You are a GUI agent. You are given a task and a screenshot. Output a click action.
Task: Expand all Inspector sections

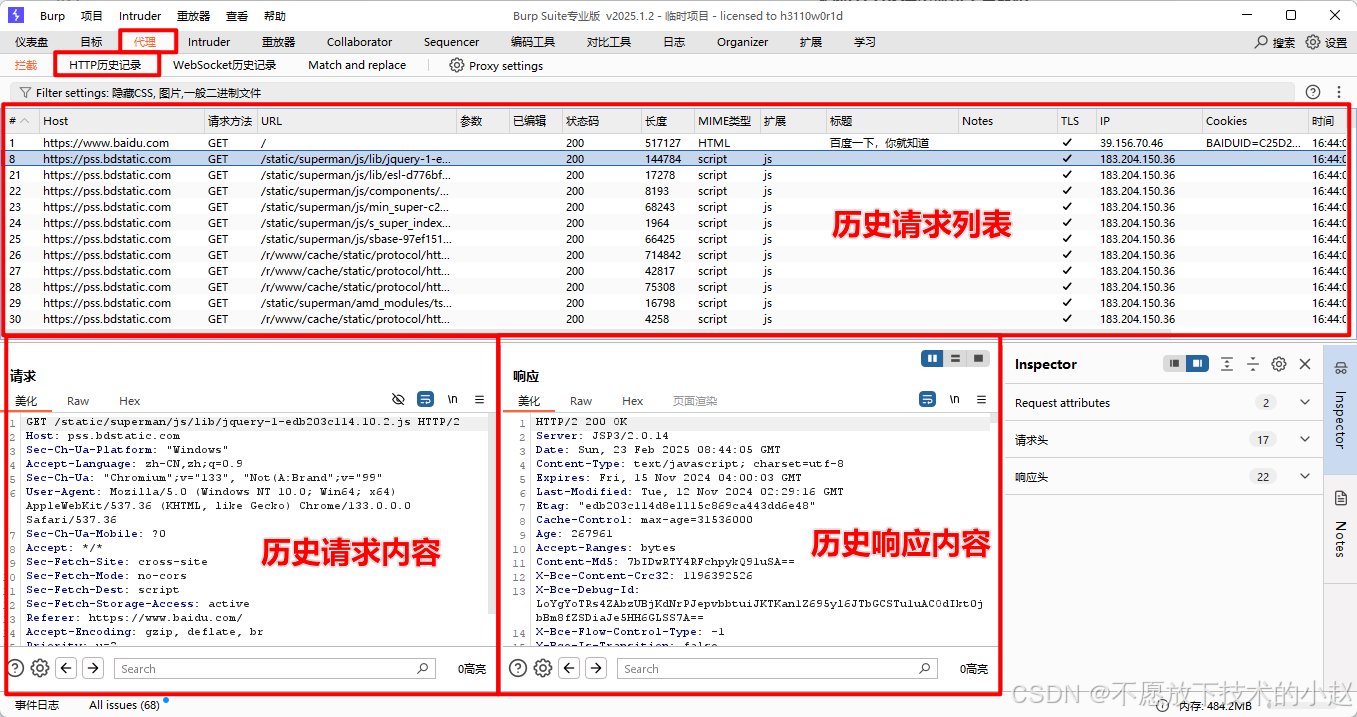click(x=1227, y=364)
